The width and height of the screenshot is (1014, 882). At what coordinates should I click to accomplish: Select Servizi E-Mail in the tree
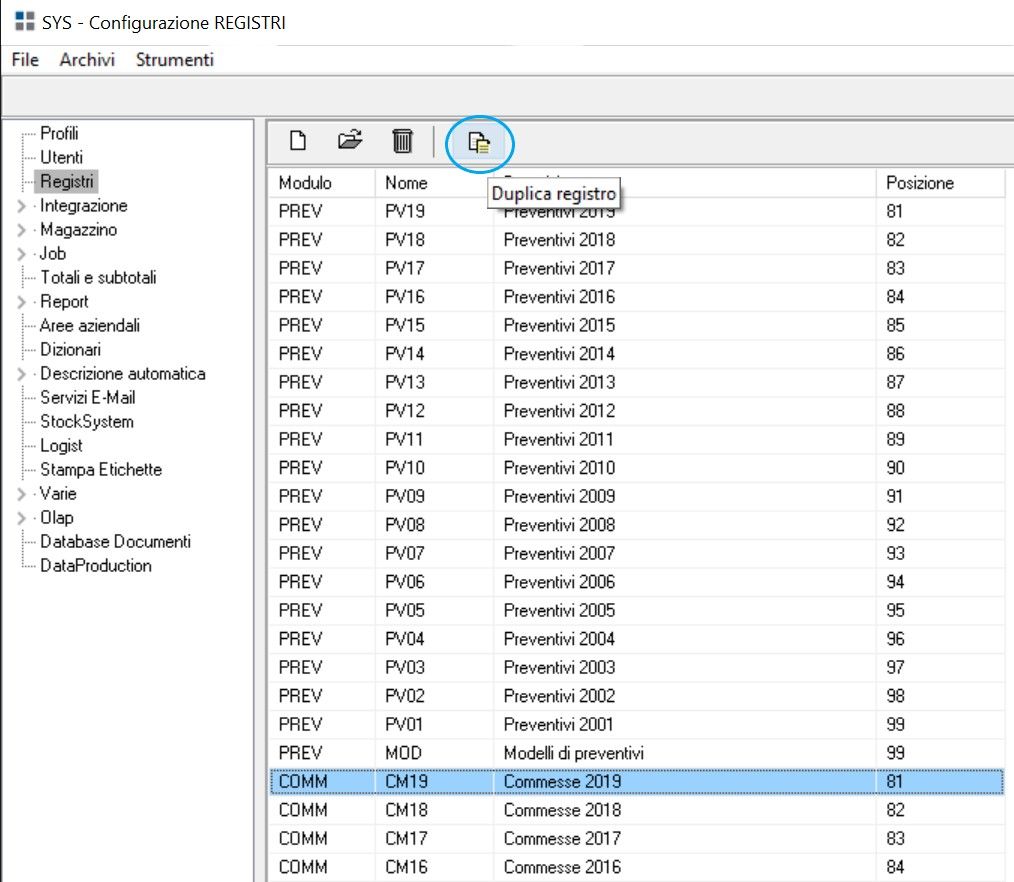tap(88, 397)
